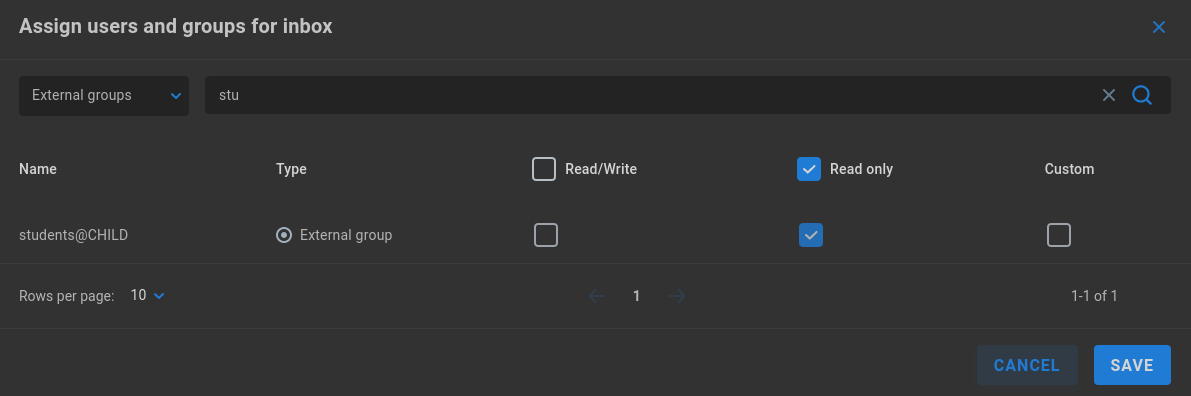Go to the previous page arrow
This screenshot has width=1191, height=396.
pyautogui.click(x=597, y=296)
